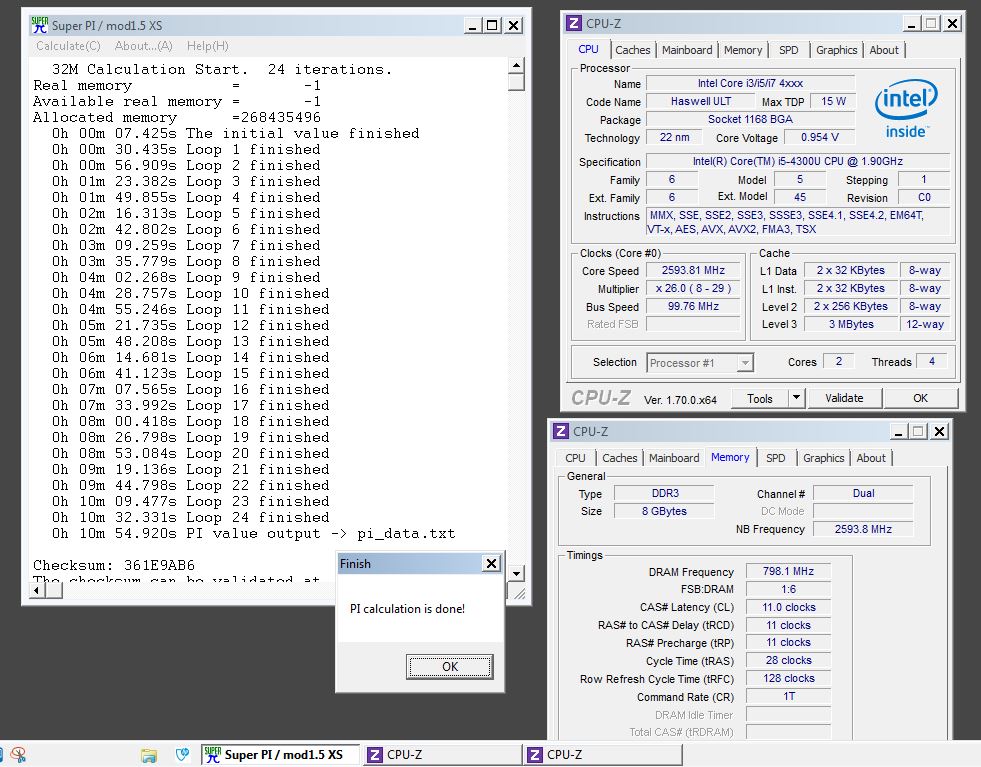Activate first CPU-Z taskbar button

[442, 754]
